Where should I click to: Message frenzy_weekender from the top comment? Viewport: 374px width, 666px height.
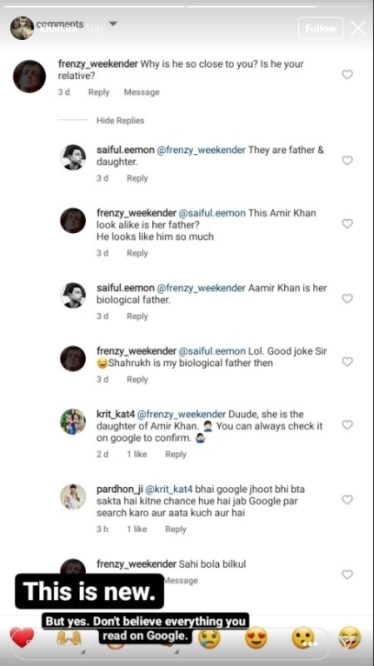click(142, 92)
